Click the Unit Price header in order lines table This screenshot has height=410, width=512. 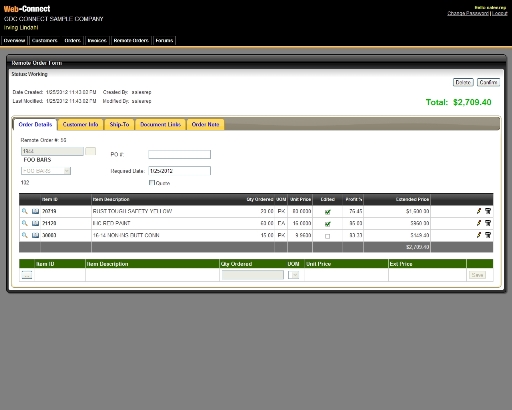300,199
